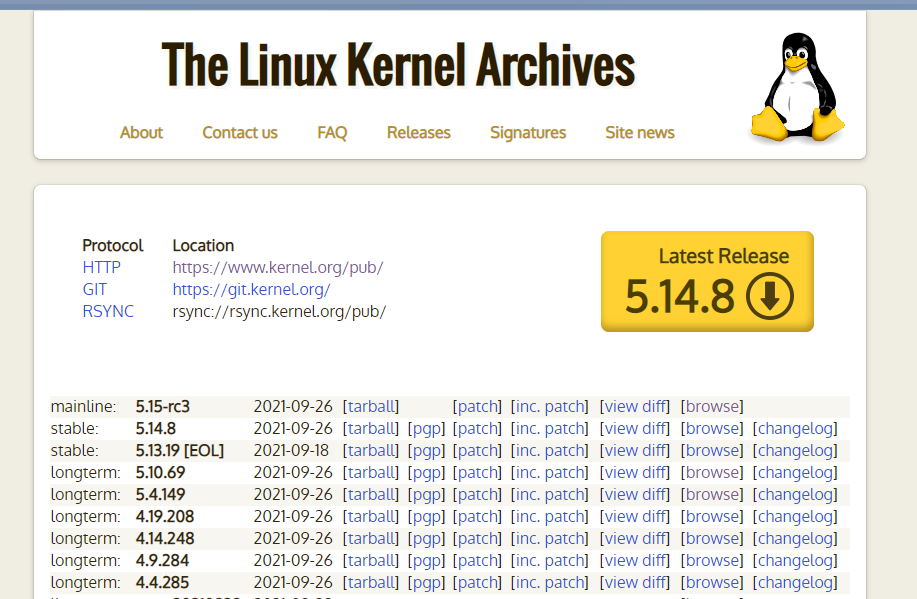
Task: Open changelog for stable 5.14.8
Action: pyautogui.click(x=795, y=429)
